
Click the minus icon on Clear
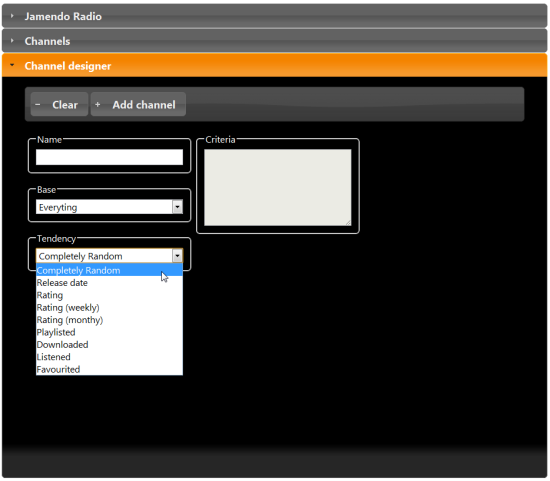tap(38, 105)
